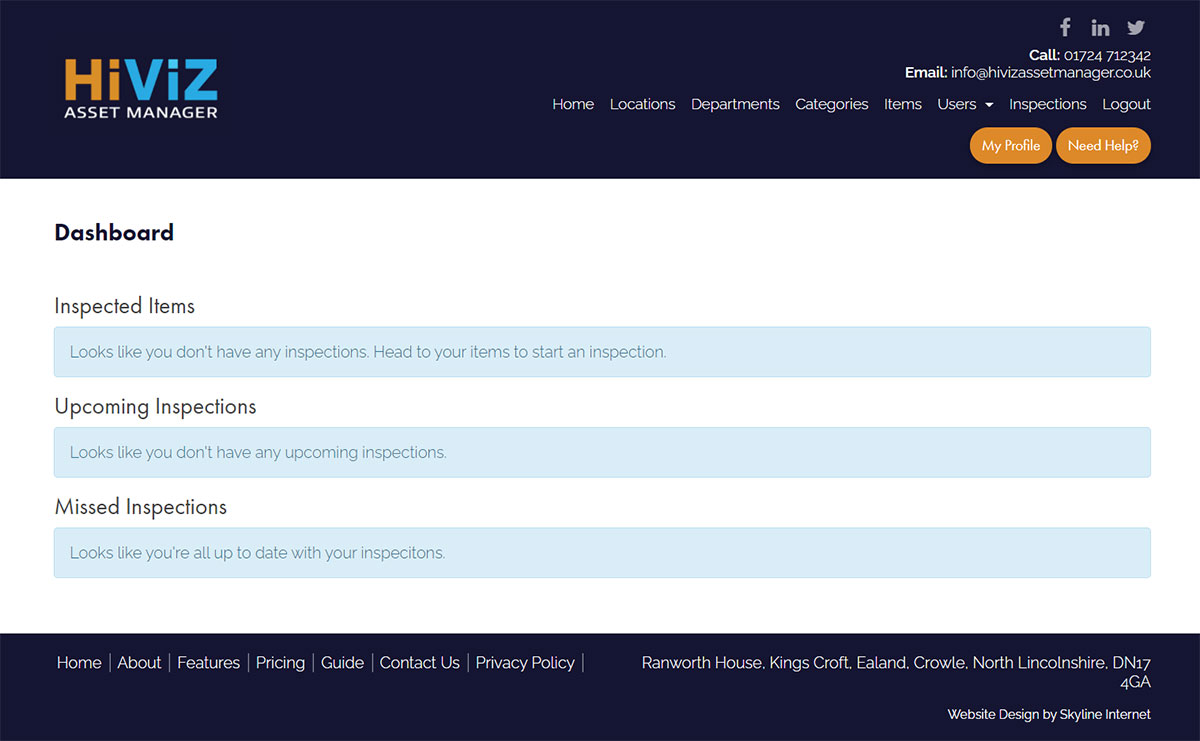The image size is (1200, 741).
Task: Click the info@hivizassetmanager.co.uk email address
Action: coord(1050,73)
